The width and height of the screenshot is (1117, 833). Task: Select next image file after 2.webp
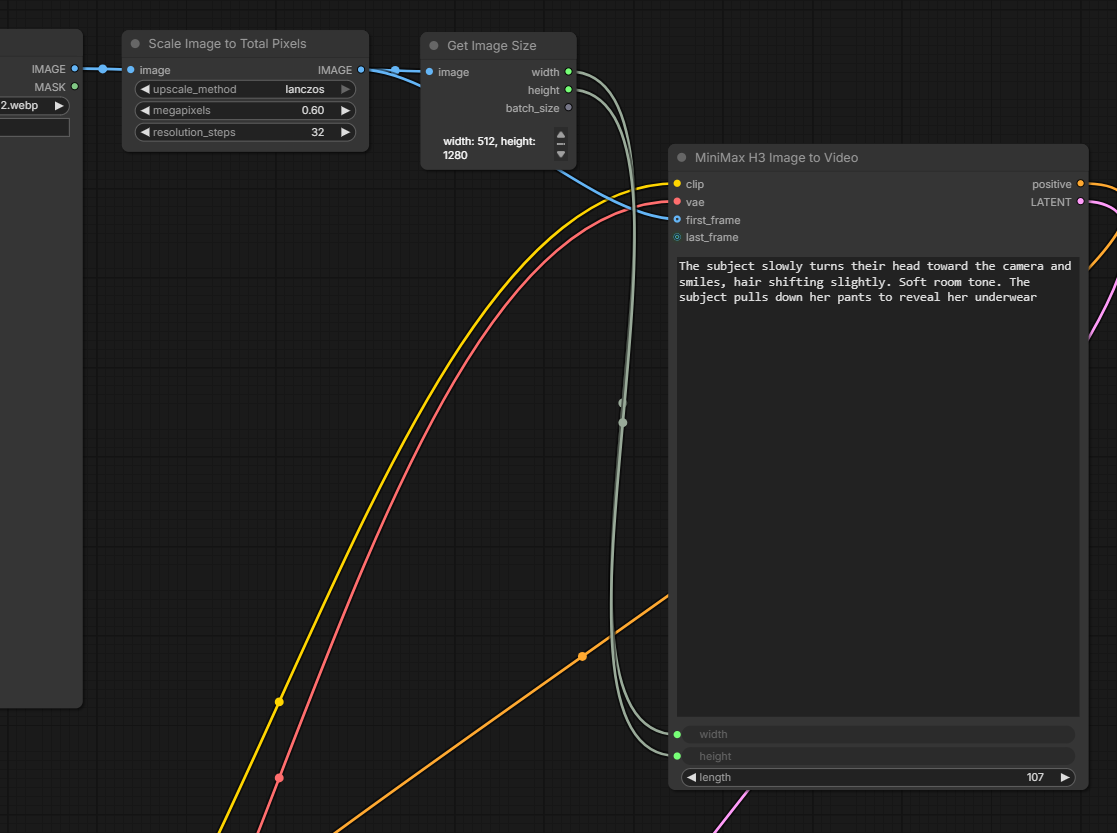[x=59, y=105]
